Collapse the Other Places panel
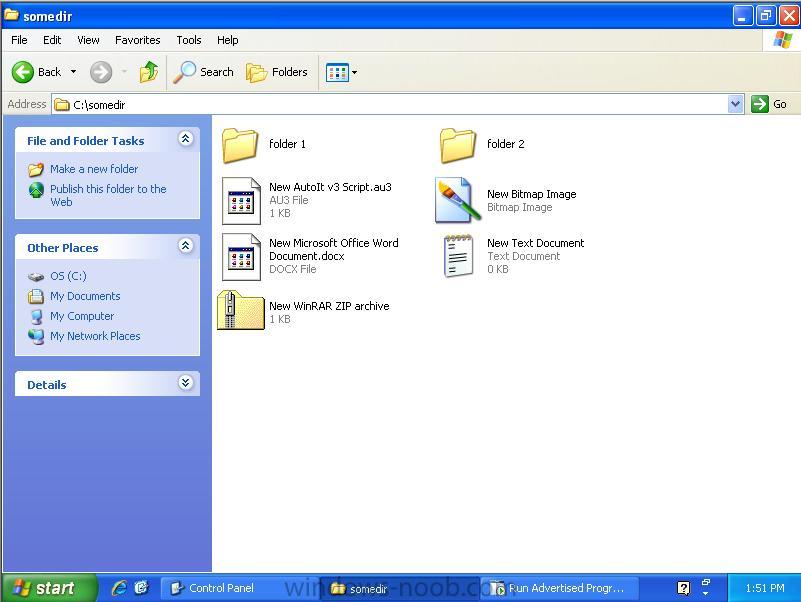This screenshot has width=801, height=602. tap(185, 246)
